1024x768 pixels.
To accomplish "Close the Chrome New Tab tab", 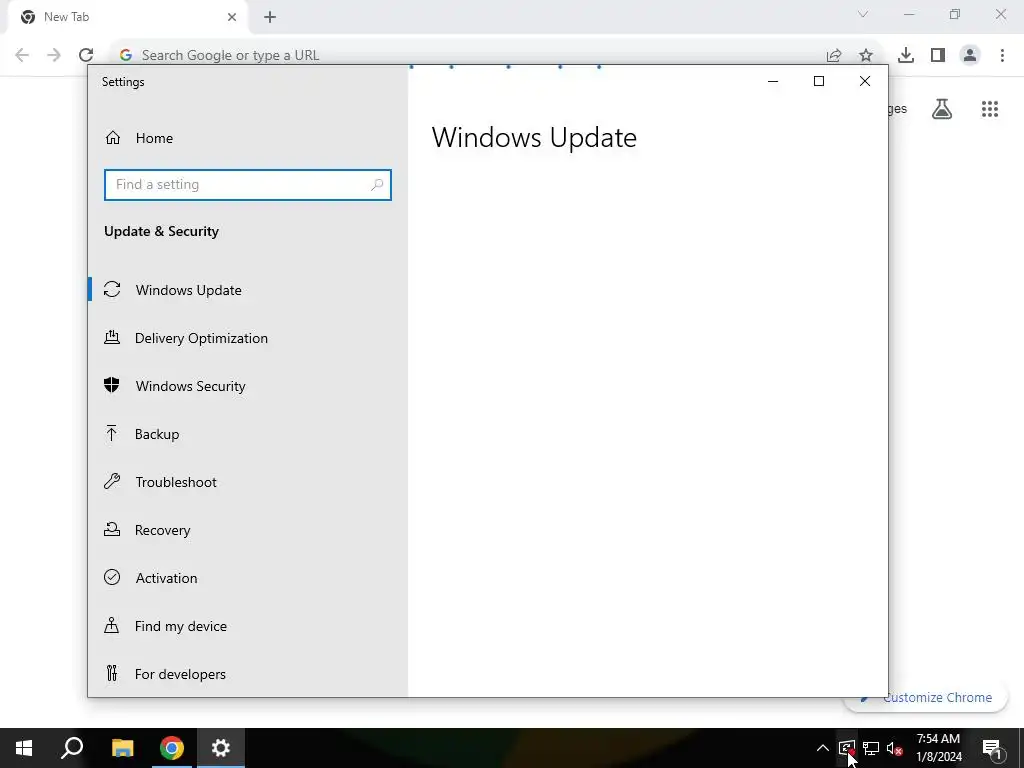I will pyautogui.click(x=232, y=17).
